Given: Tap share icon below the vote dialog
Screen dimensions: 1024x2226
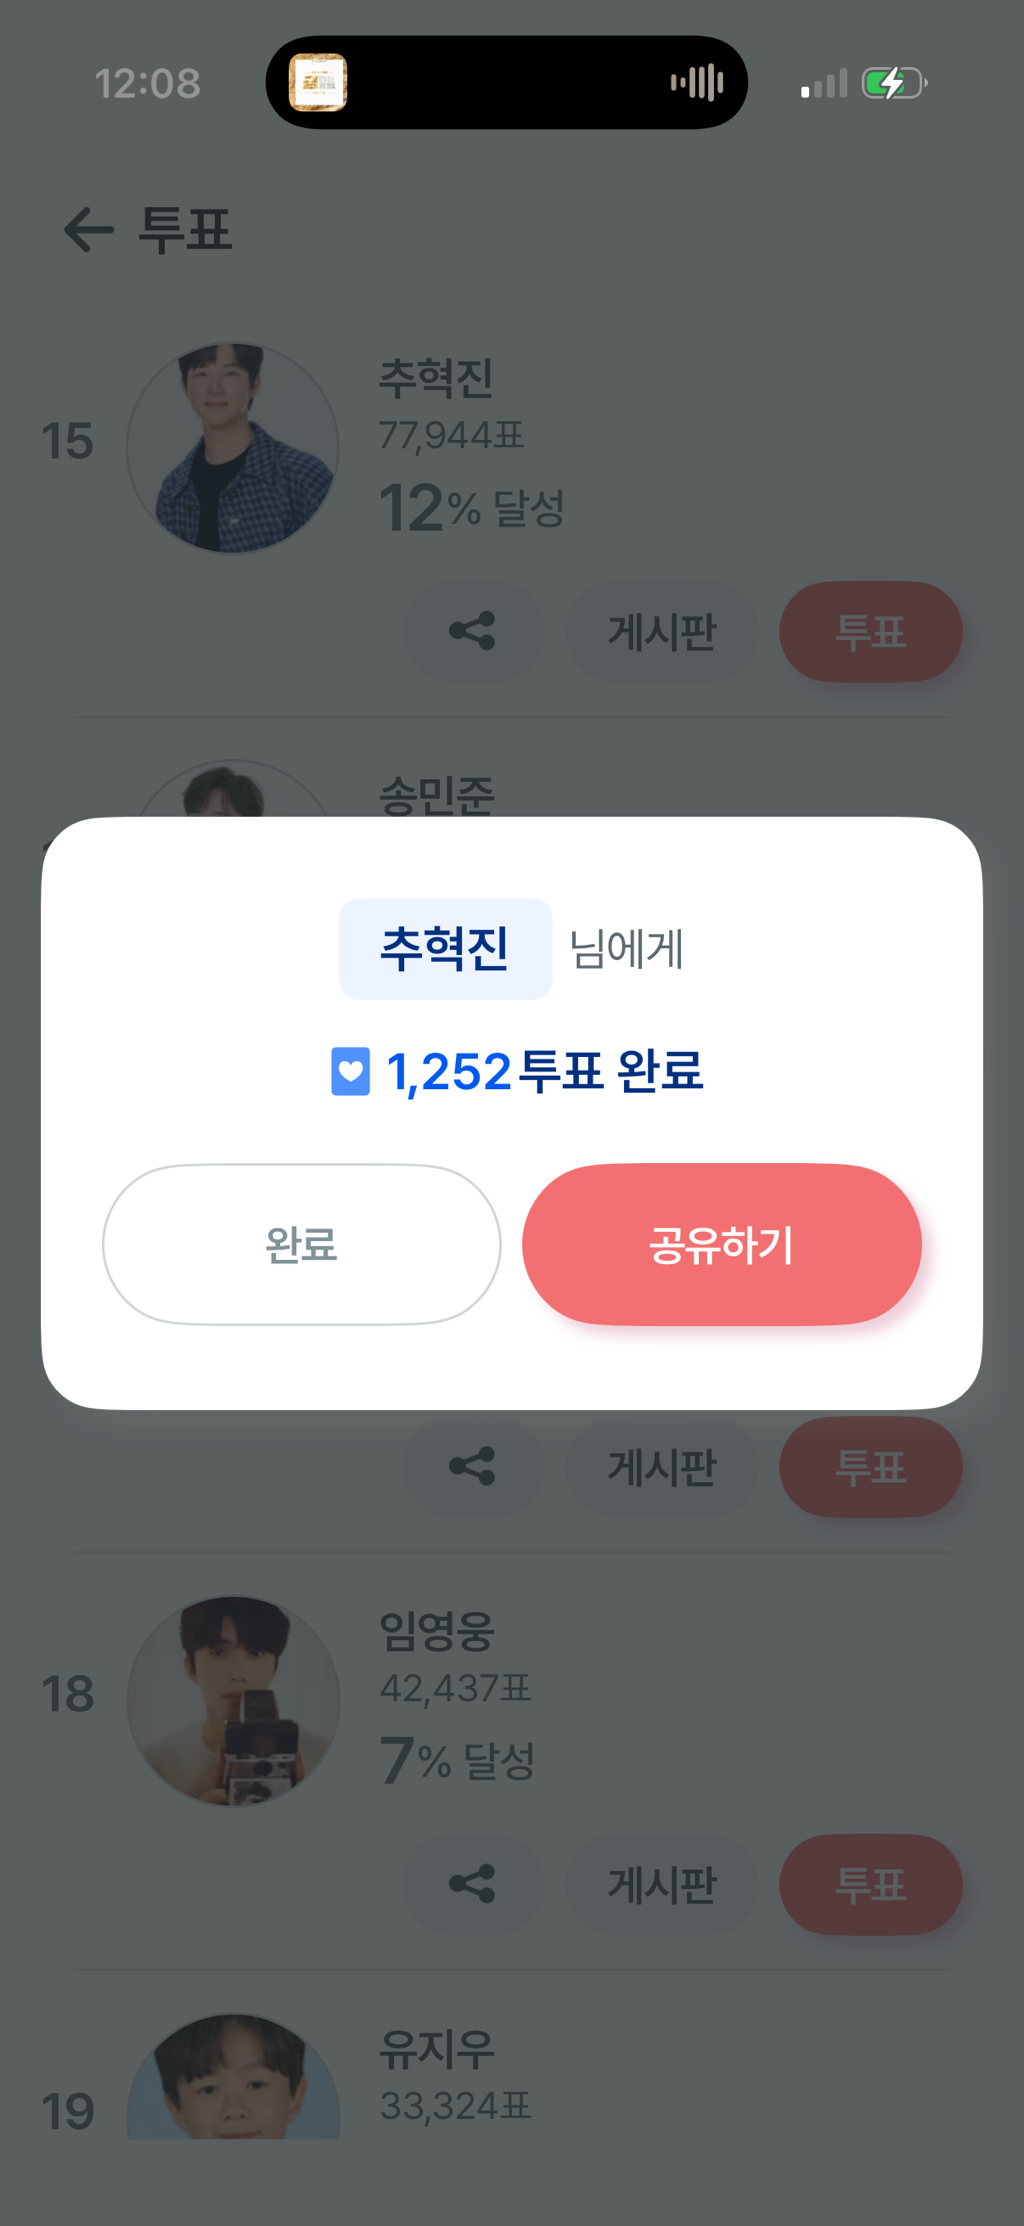Looking at the screenshot, I should click(473, 1467).
